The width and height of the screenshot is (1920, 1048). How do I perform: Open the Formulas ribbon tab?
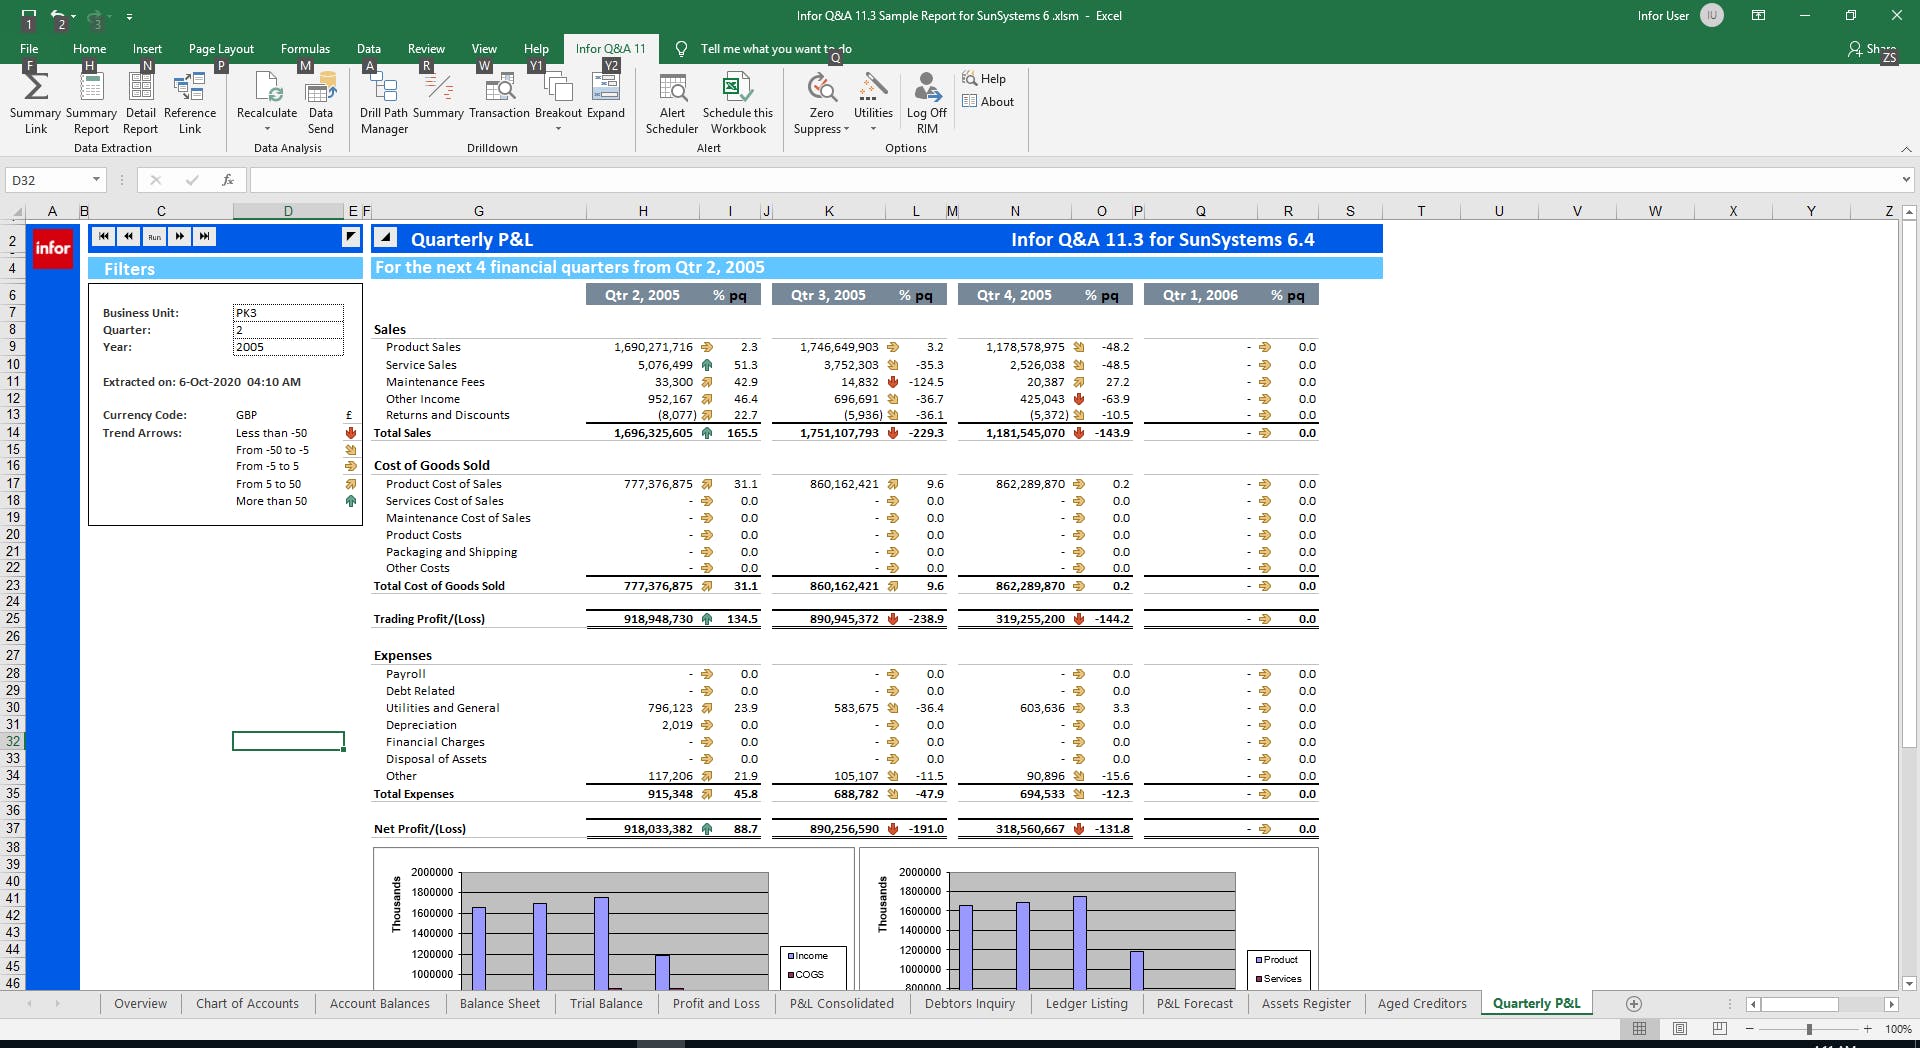pyautogui.click(x=305, y=48)
